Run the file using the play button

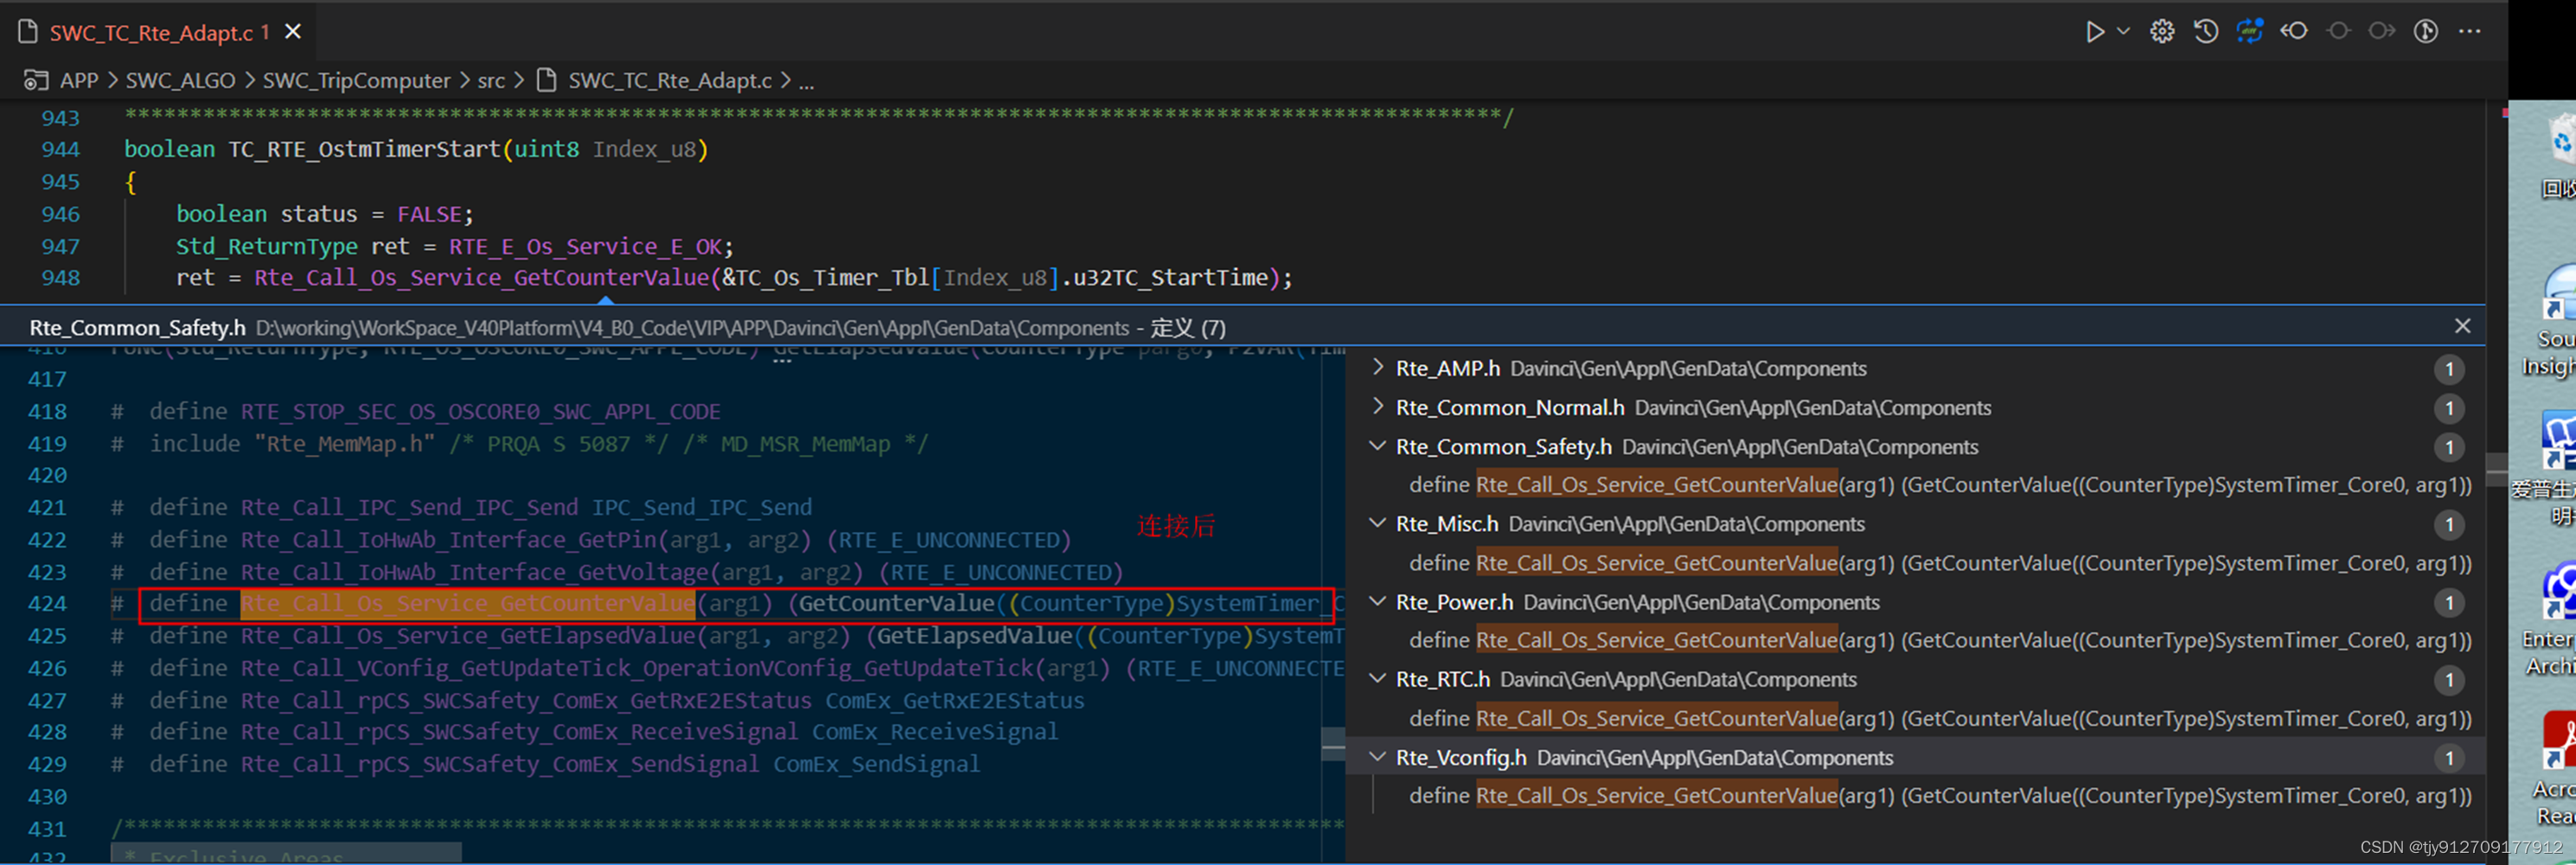pos(2096,31)
